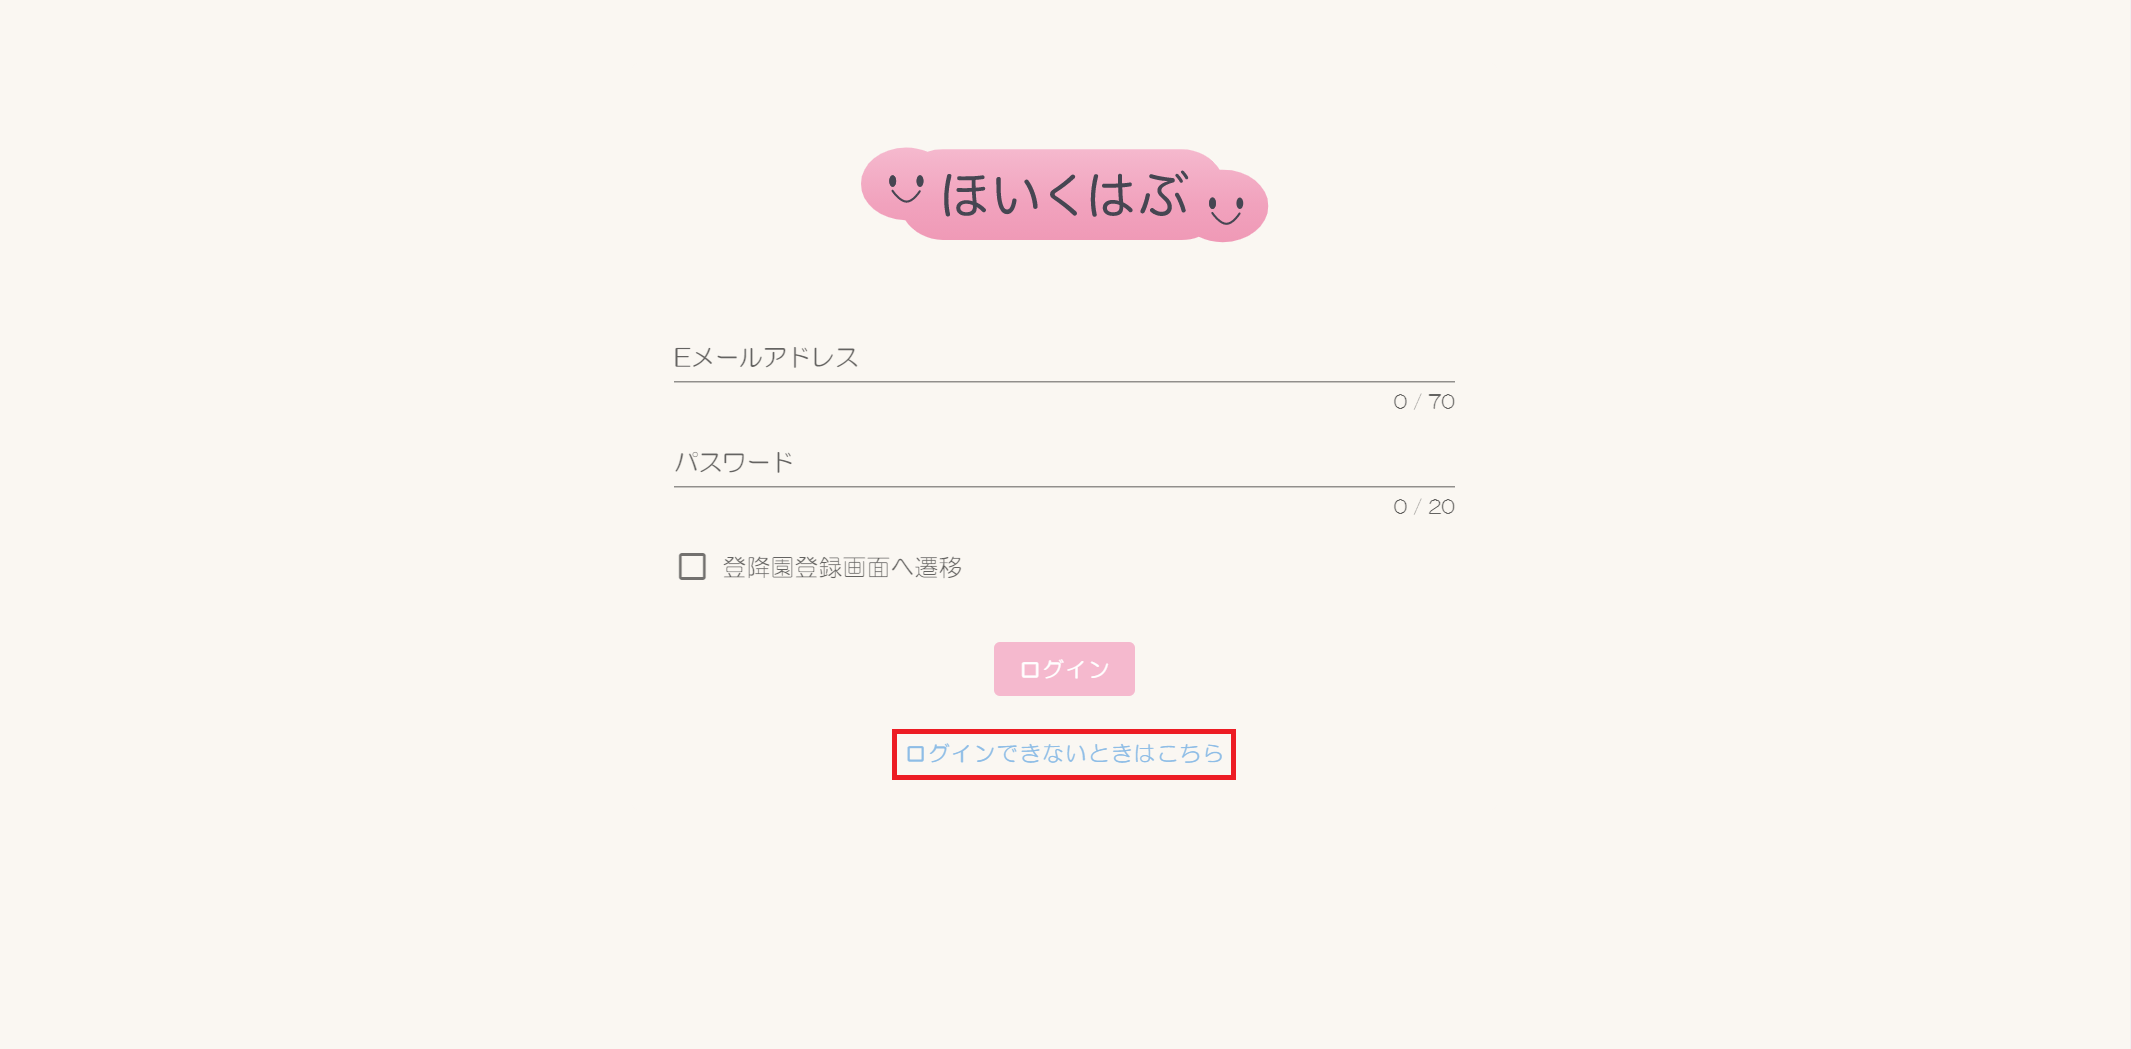
Task: Focus the パスワード input field
Action: click(x=1064, y=463)
